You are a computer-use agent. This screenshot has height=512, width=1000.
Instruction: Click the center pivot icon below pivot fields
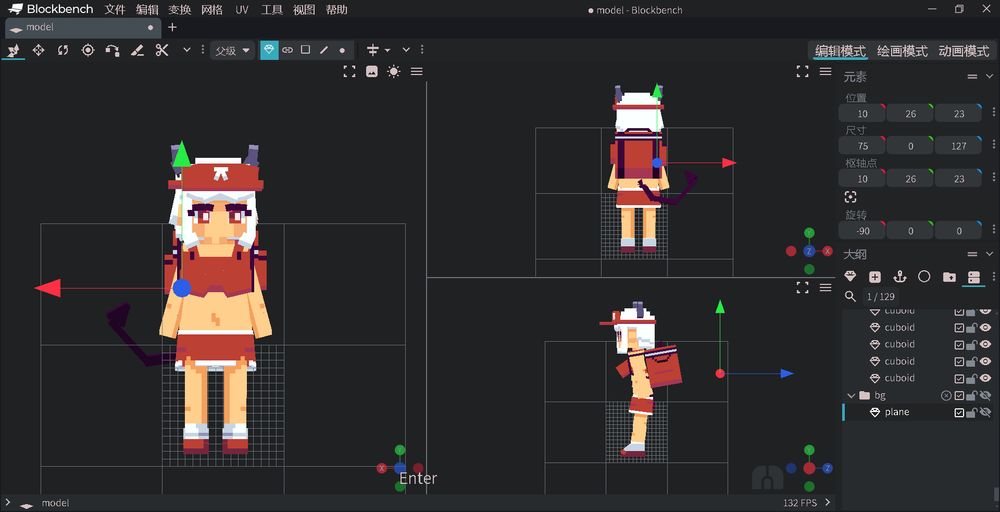850,197
